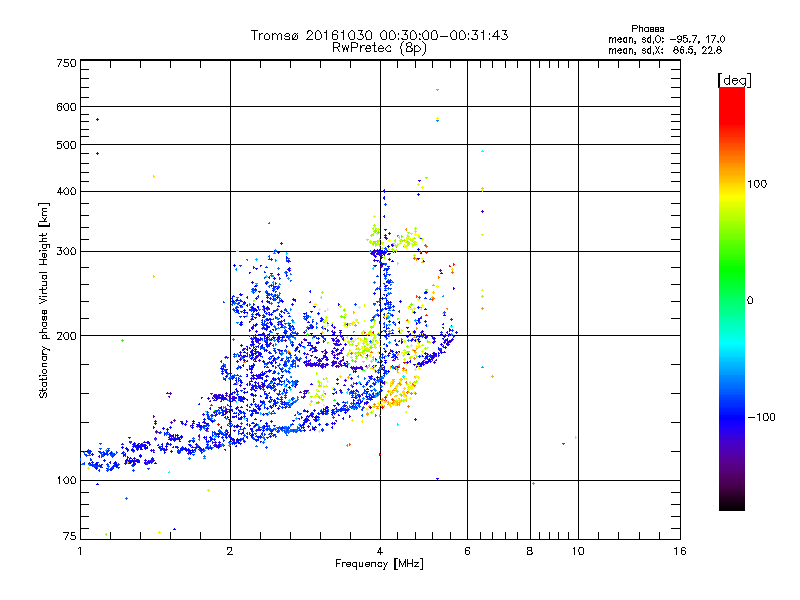Click the x-axis label '2'
The height and width of the screenshot is (600, 800).
pyautogui.click(x=230, y=551)
